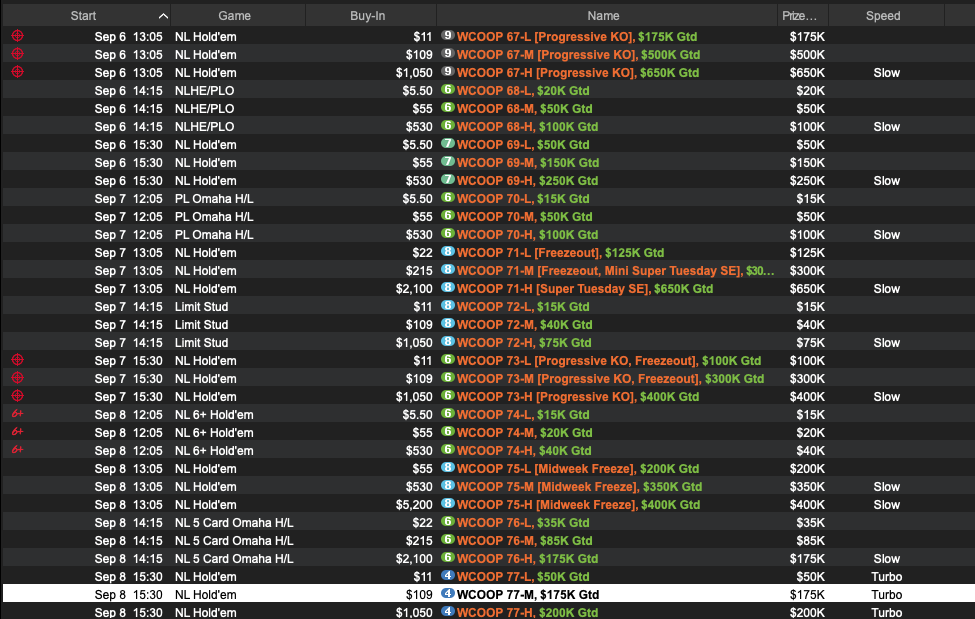Select the $2,100 buy-in of WCOOP 76-H
This screenshot has width=975, height=619.
(x=414, y=559)
